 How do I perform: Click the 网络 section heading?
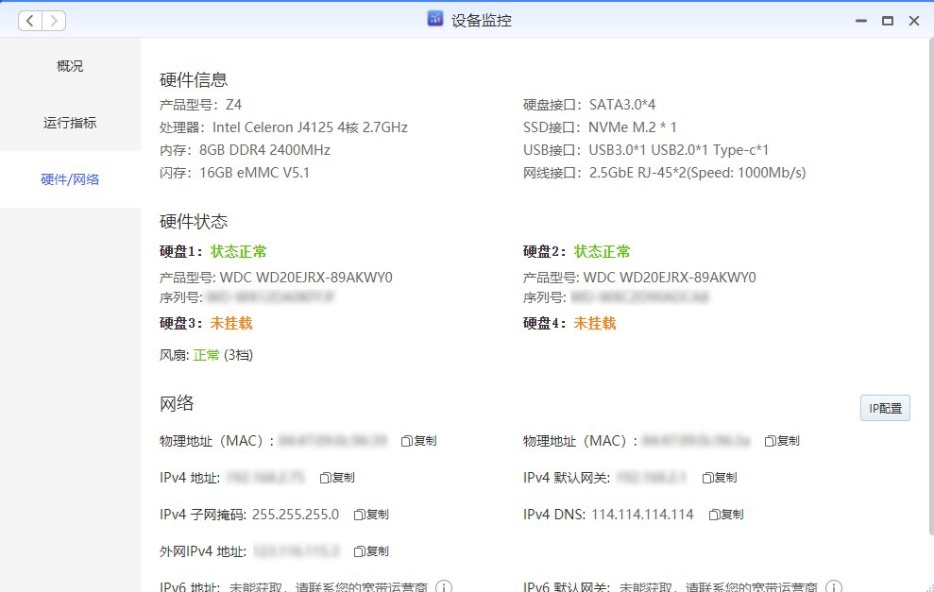coord(176,404)
